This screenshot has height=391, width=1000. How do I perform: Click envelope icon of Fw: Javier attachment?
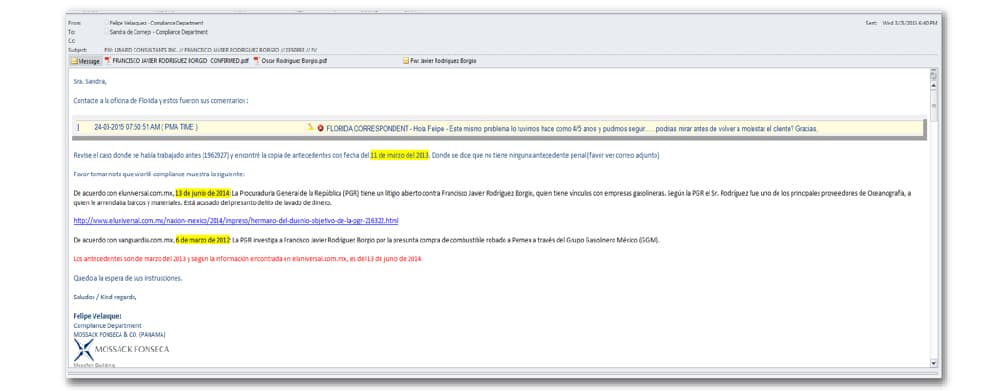click(x=406, y=61)
